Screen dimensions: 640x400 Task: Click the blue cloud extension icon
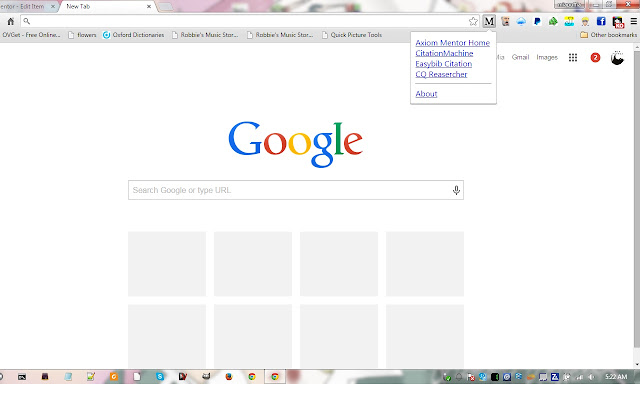click(x=521, y=22)
